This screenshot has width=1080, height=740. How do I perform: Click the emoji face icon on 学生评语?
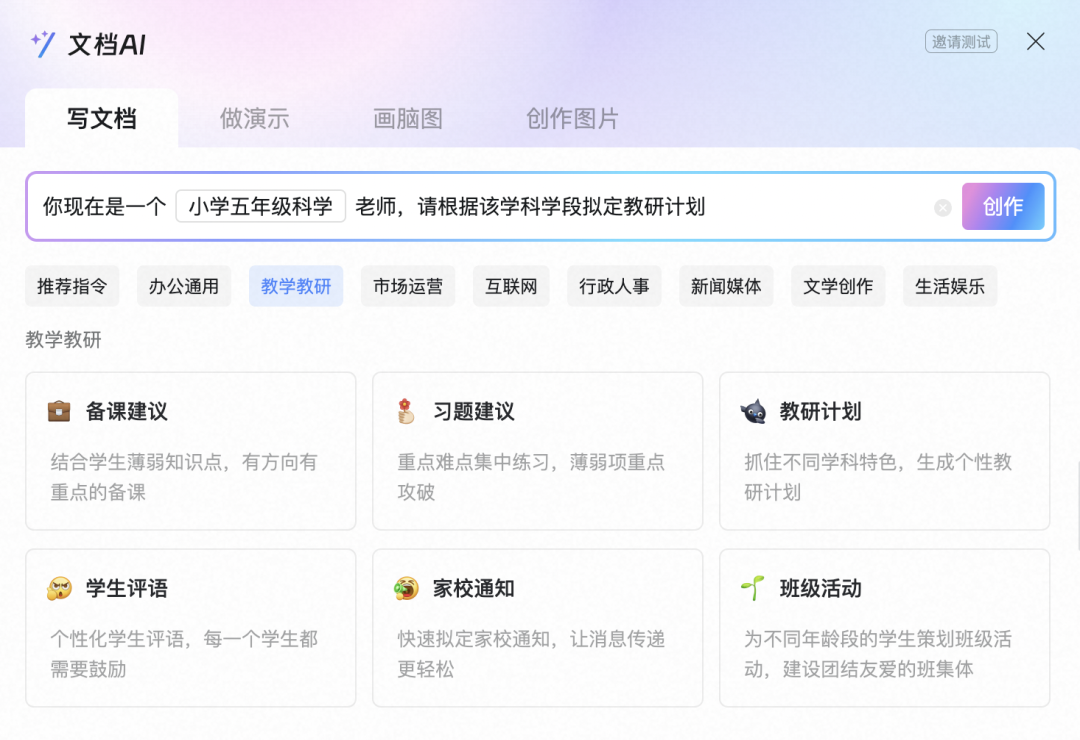59,589
